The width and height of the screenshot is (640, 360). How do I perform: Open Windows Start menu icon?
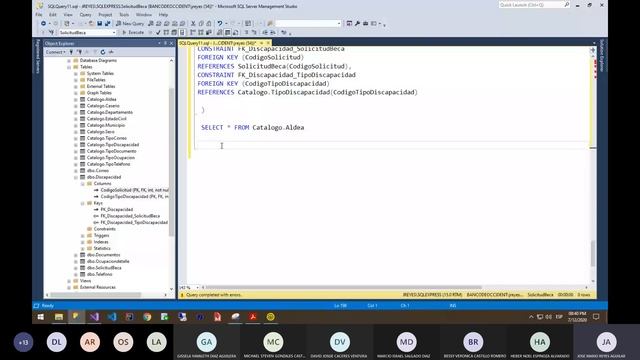41,317
